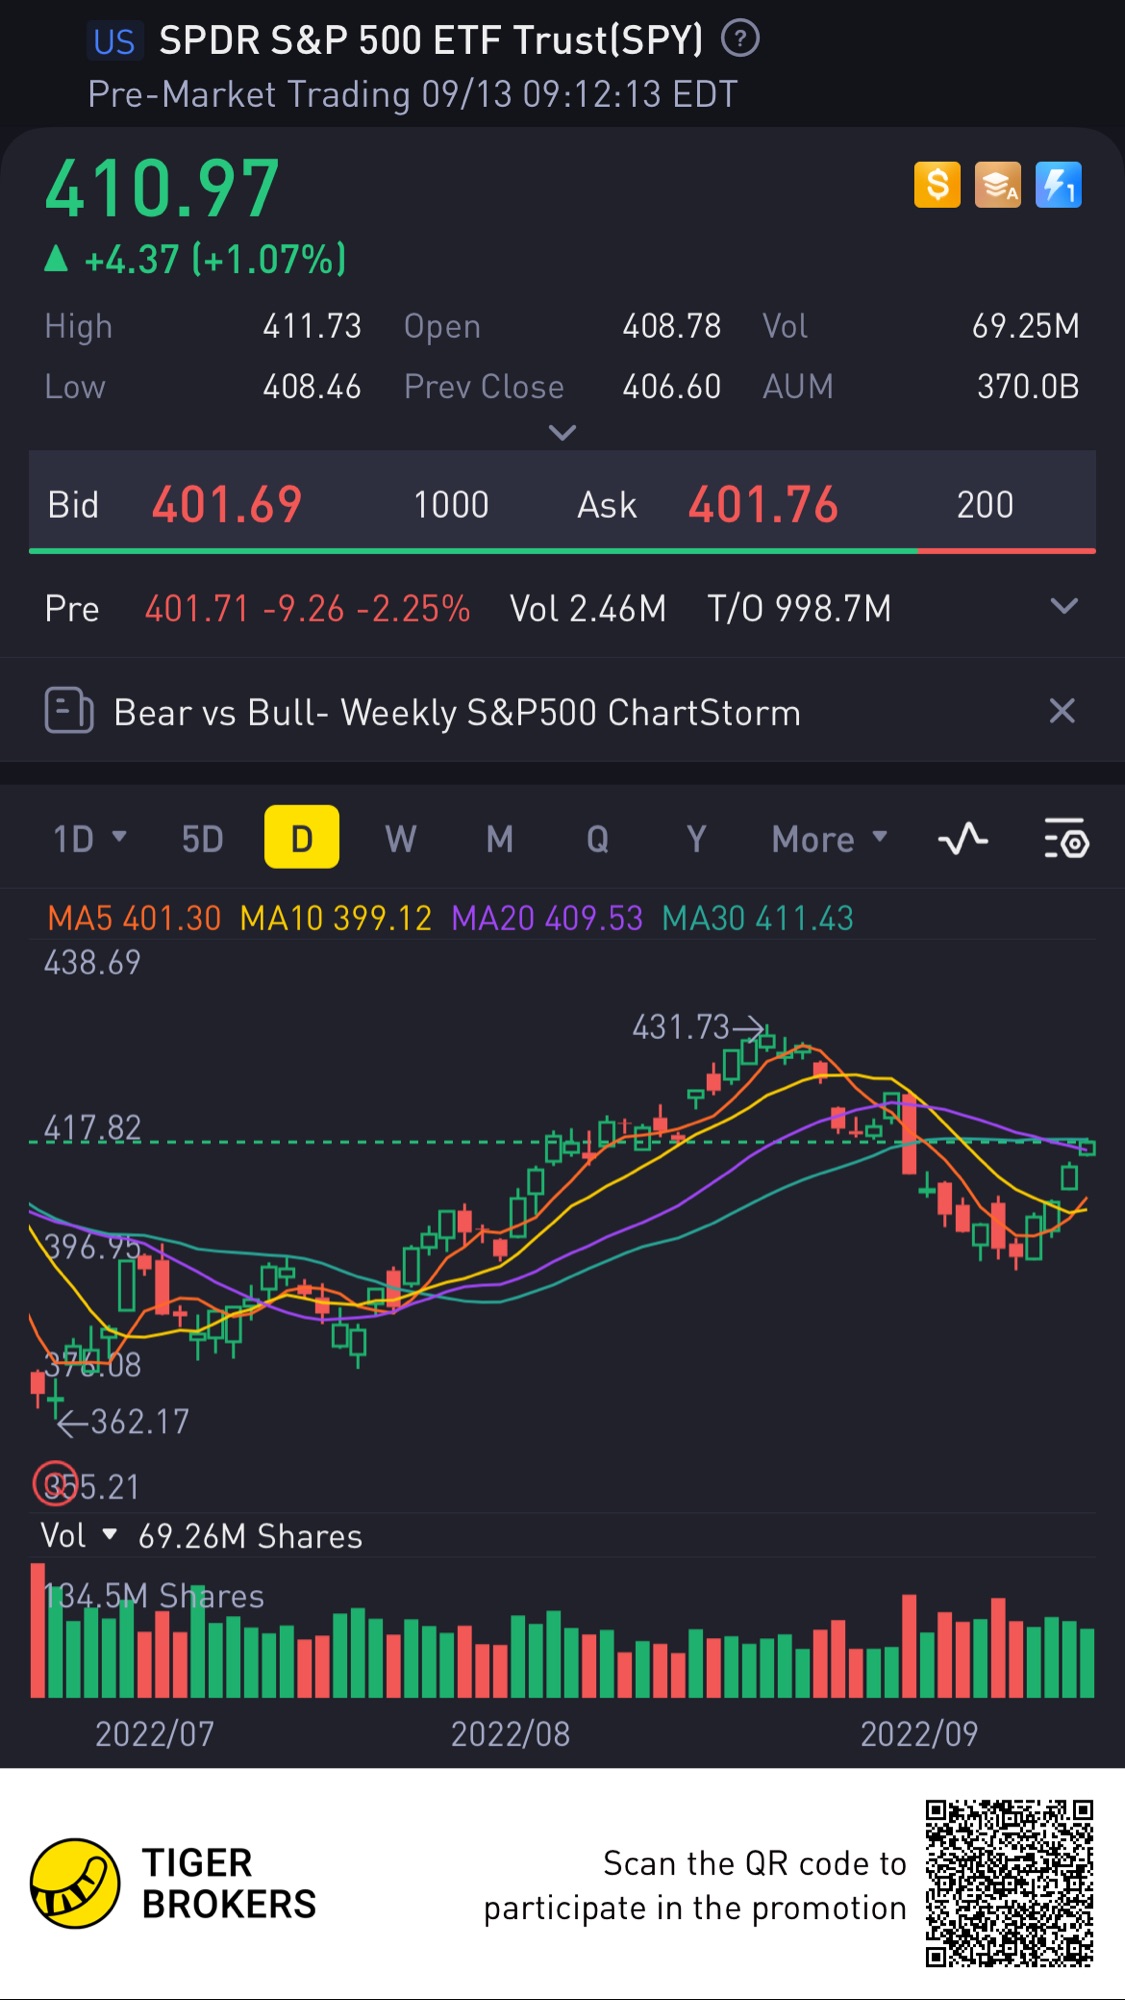This screenshot has height=2000, width=1125.
Task: Tap the news article document icon
Action: tap(69, 712)
